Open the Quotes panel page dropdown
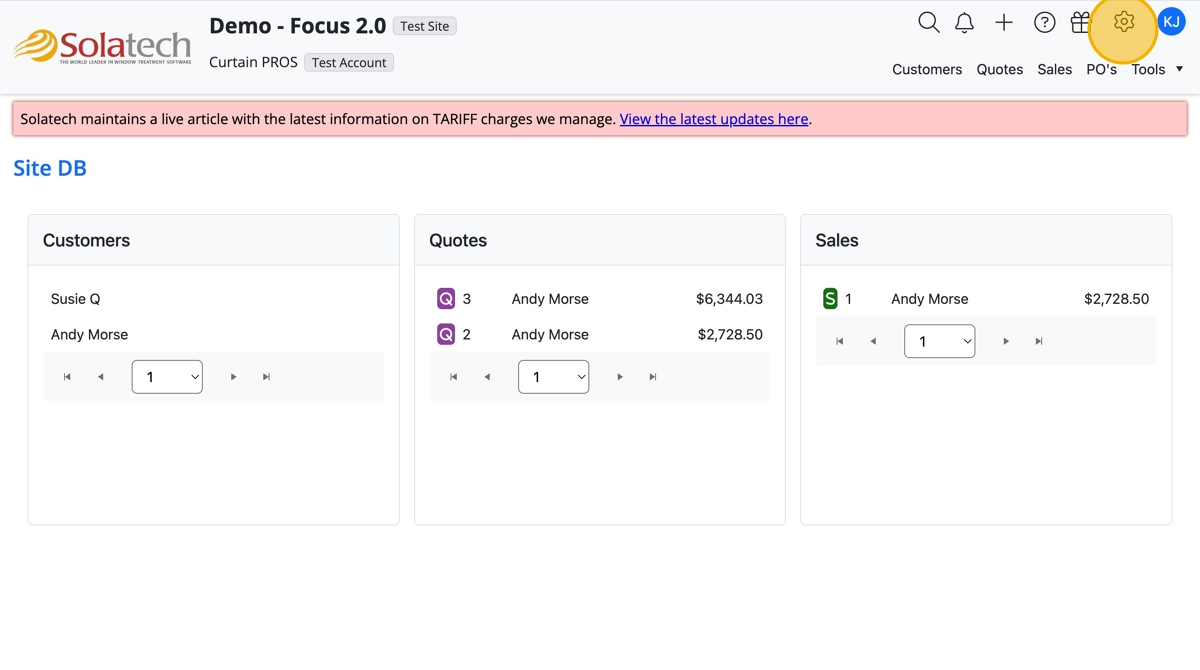Viewport: 1200px width, 670px height. tap(553, 377)
